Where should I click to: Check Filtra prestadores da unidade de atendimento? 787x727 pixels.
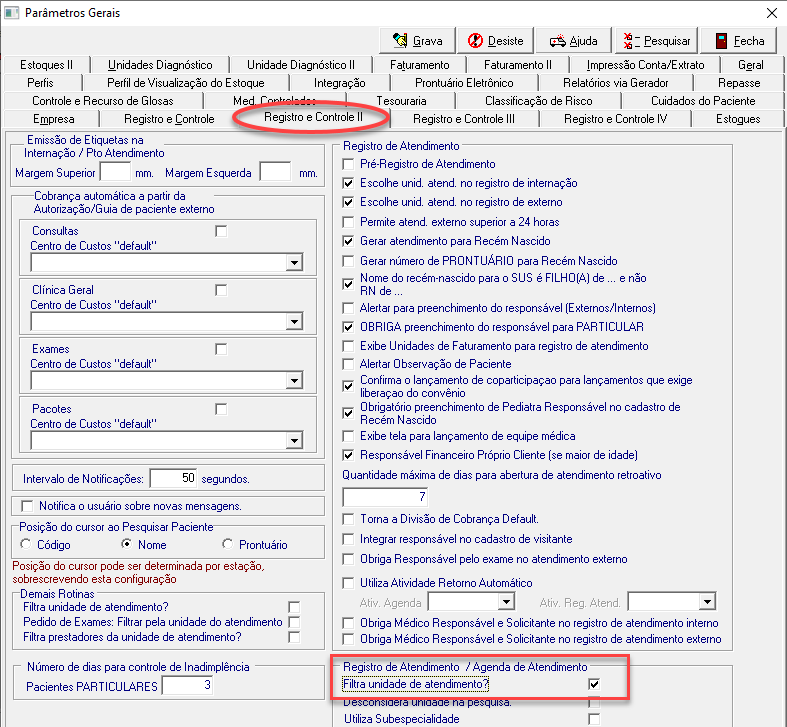294,637
